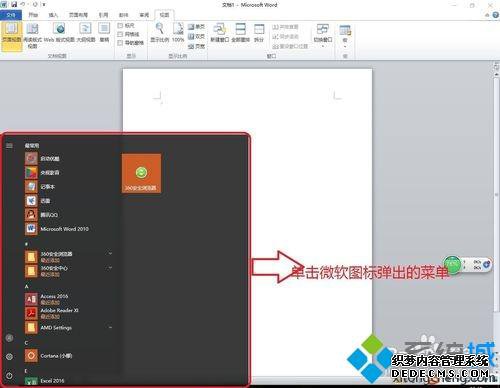Switch to Outline view (大纲视图)

pos(86,33)
